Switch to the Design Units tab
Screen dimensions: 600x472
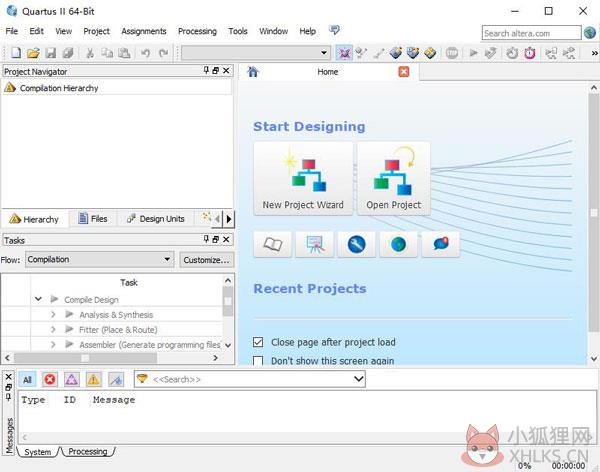[156, 219]
